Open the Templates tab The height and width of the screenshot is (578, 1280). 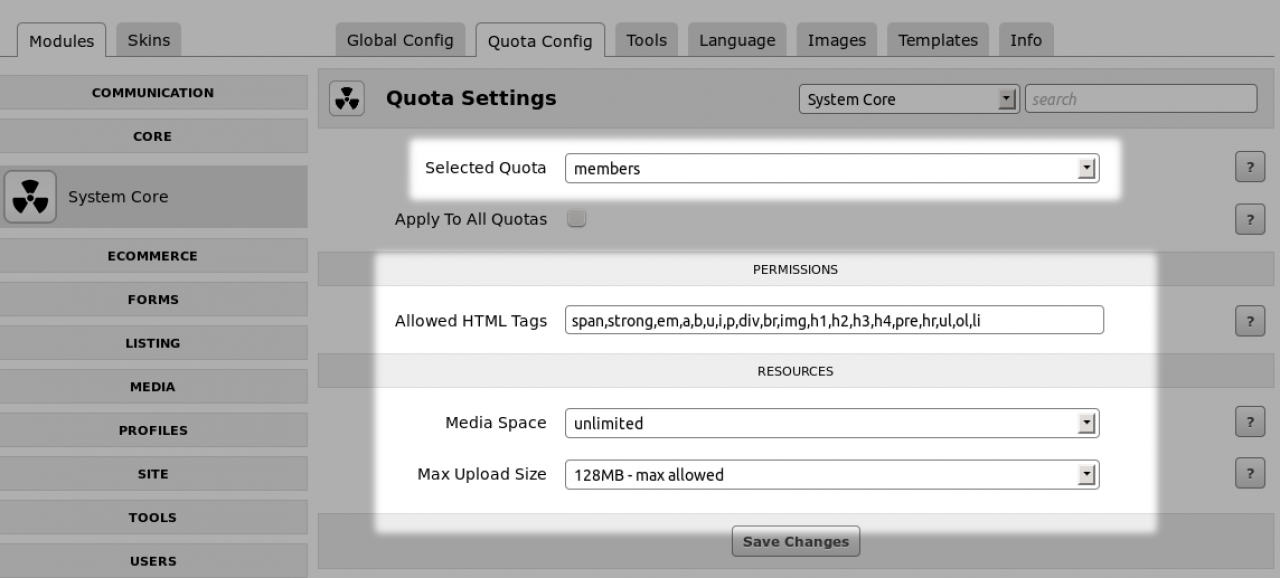coord(937,40)
